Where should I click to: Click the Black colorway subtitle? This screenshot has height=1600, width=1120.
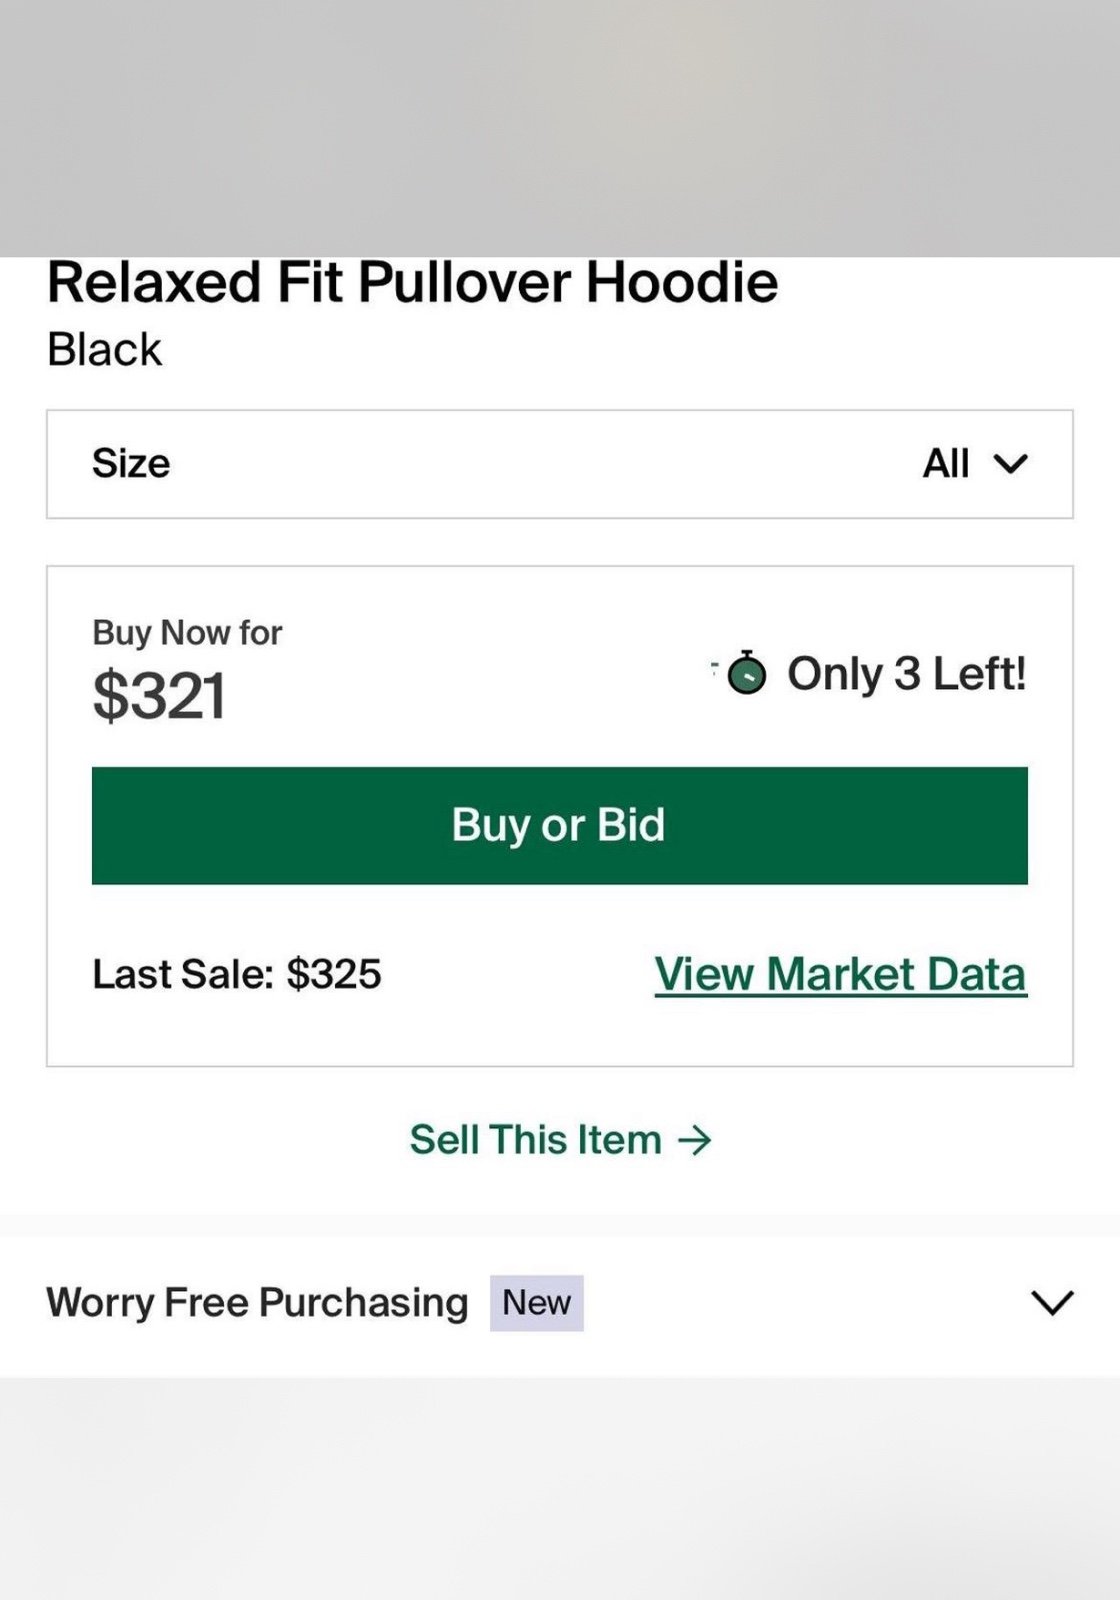pos(104,350)
